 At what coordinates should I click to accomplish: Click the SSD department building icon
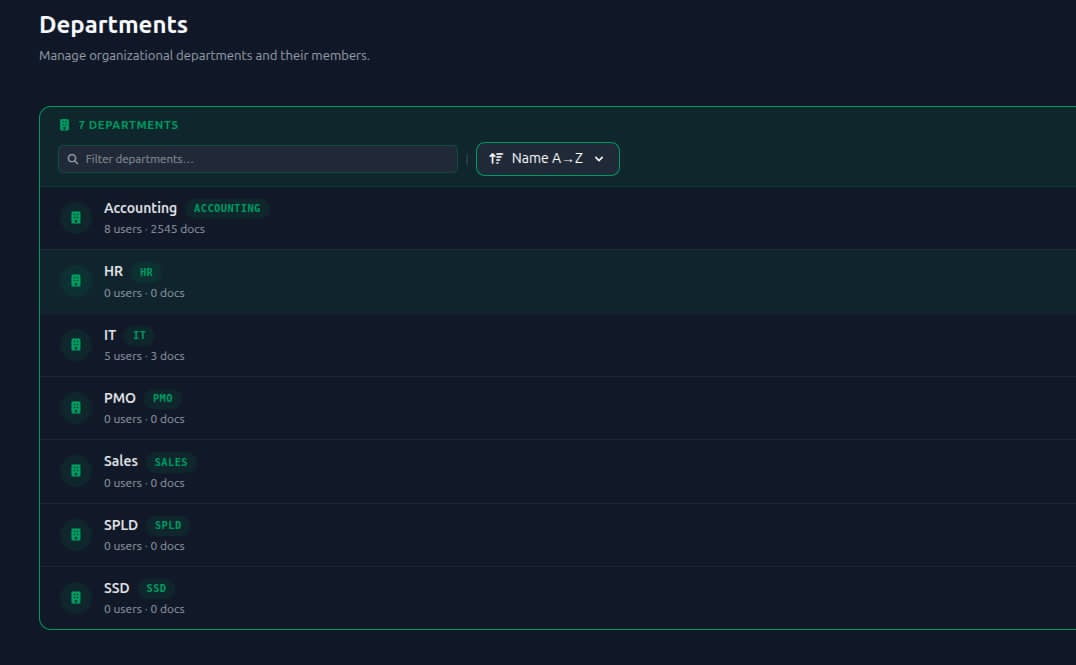76,597
